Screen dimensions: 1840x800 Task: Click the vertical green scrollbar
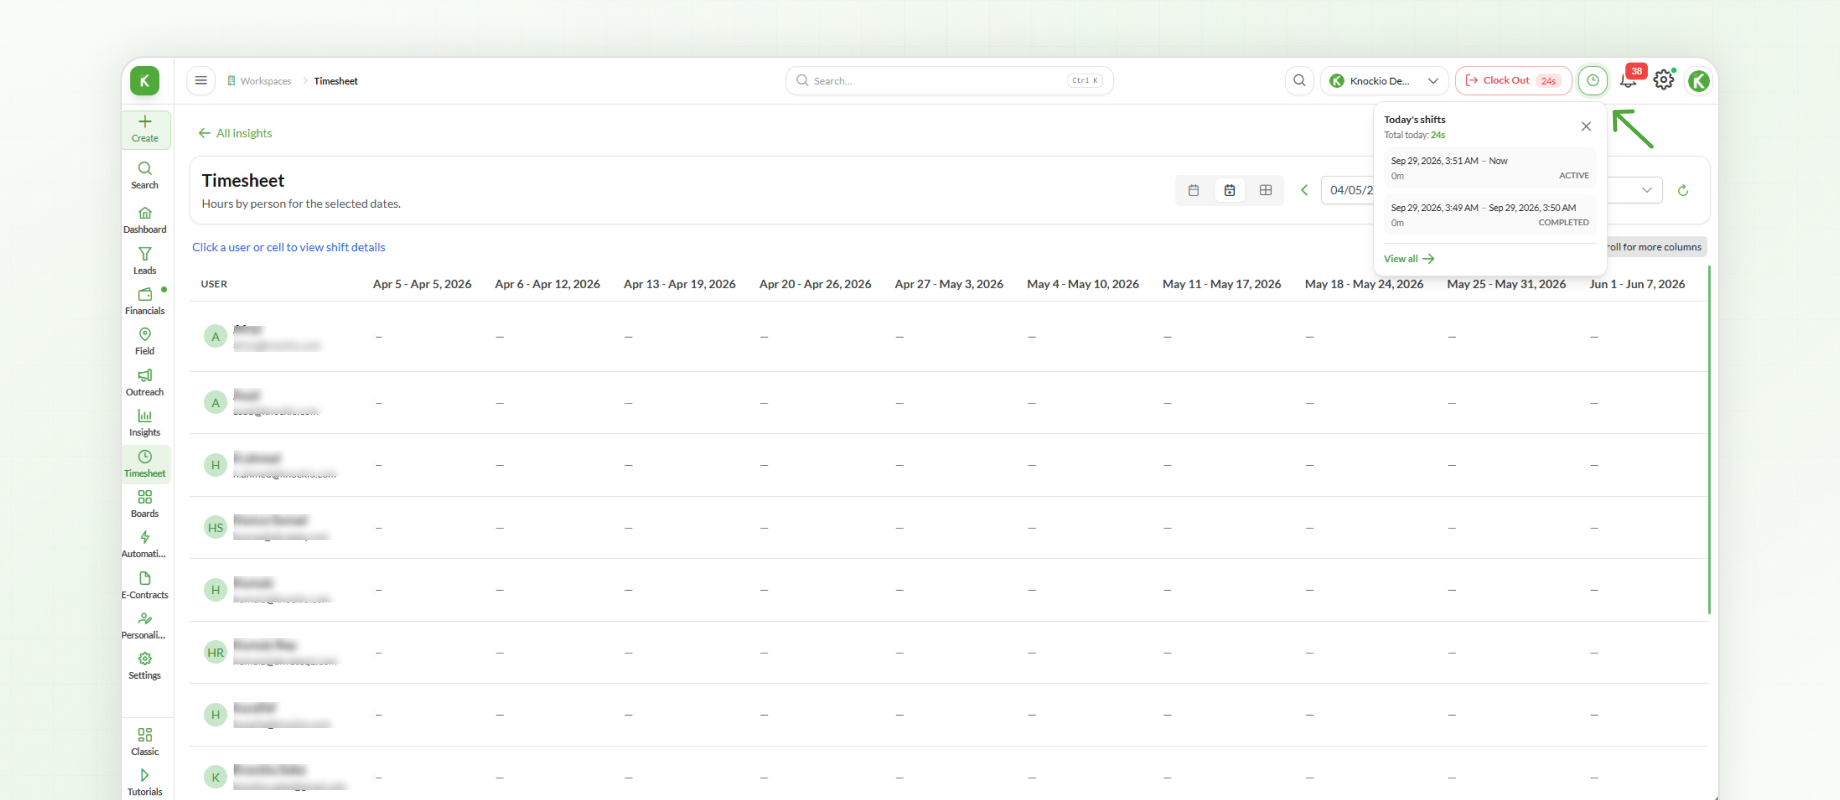1709,440
